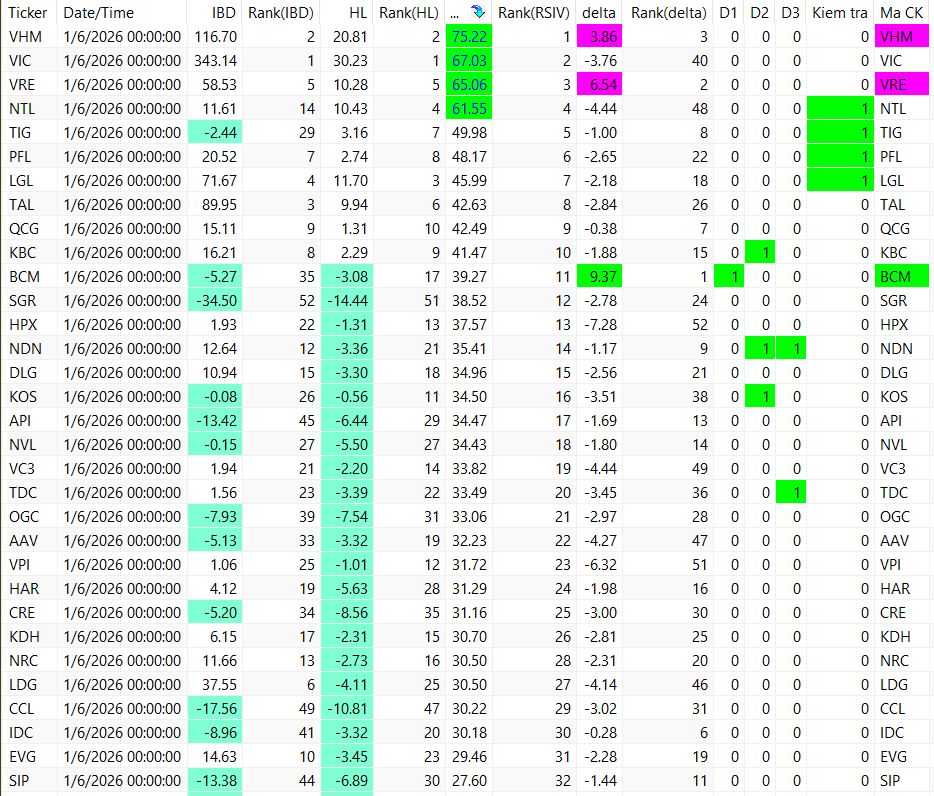Screen dimensions: 934x796
Task: Click the IBD value 11.66 for NRC
Action: (x=219, y=661)
